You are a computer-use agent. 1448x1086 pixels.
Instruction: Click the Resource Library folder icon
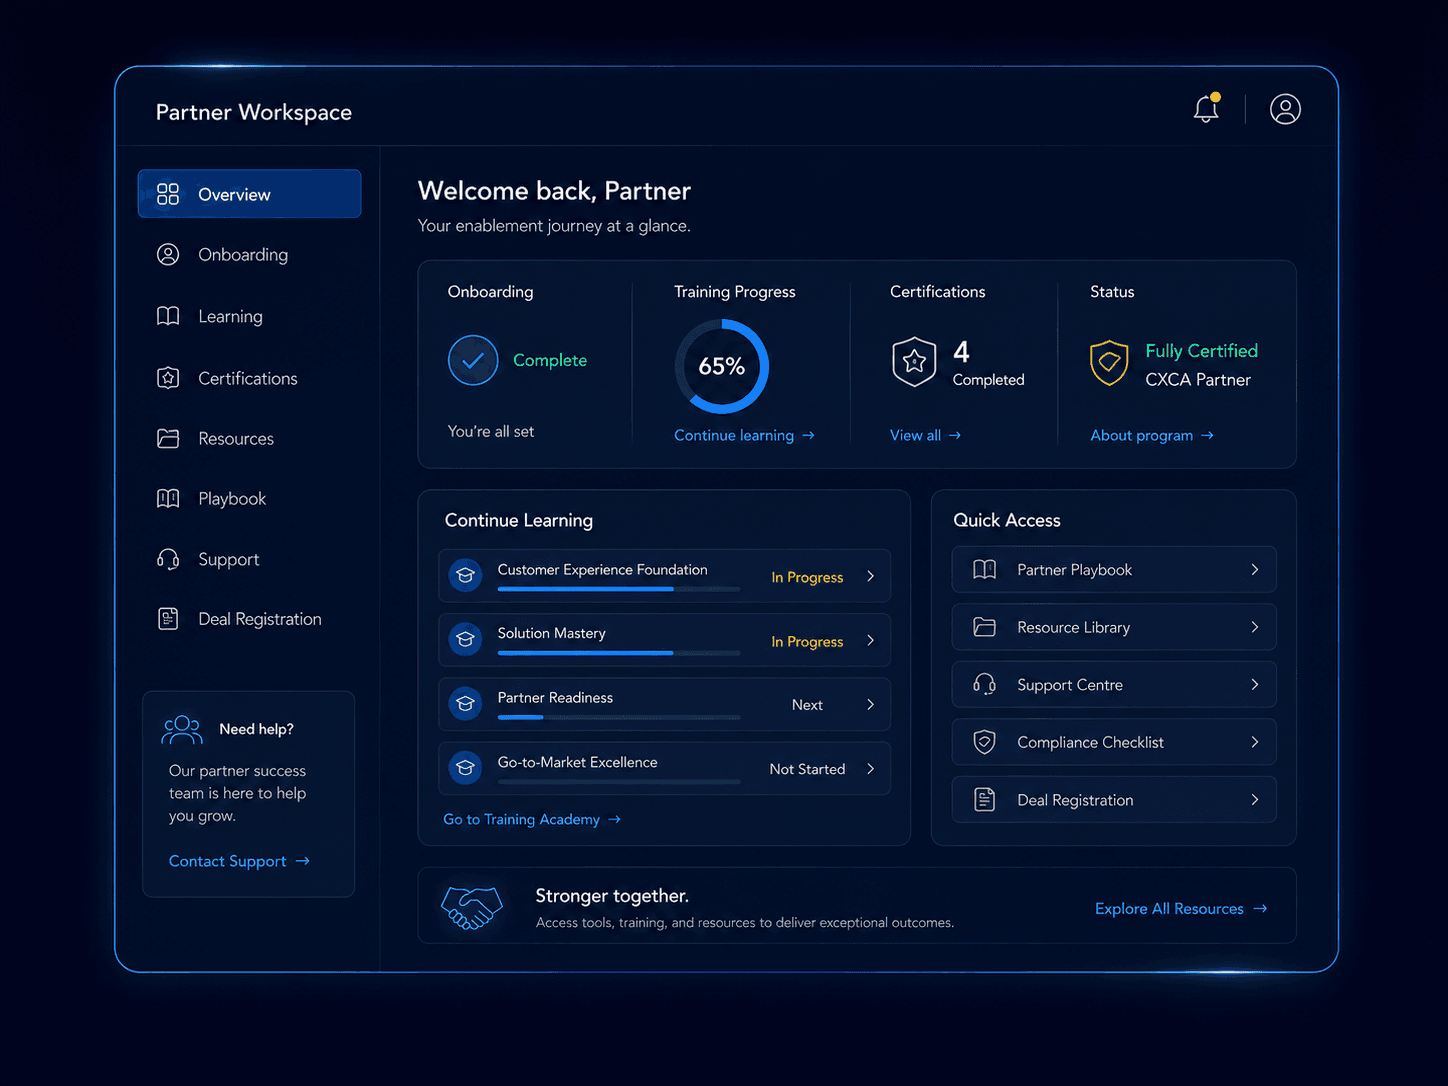click(985, 627)
